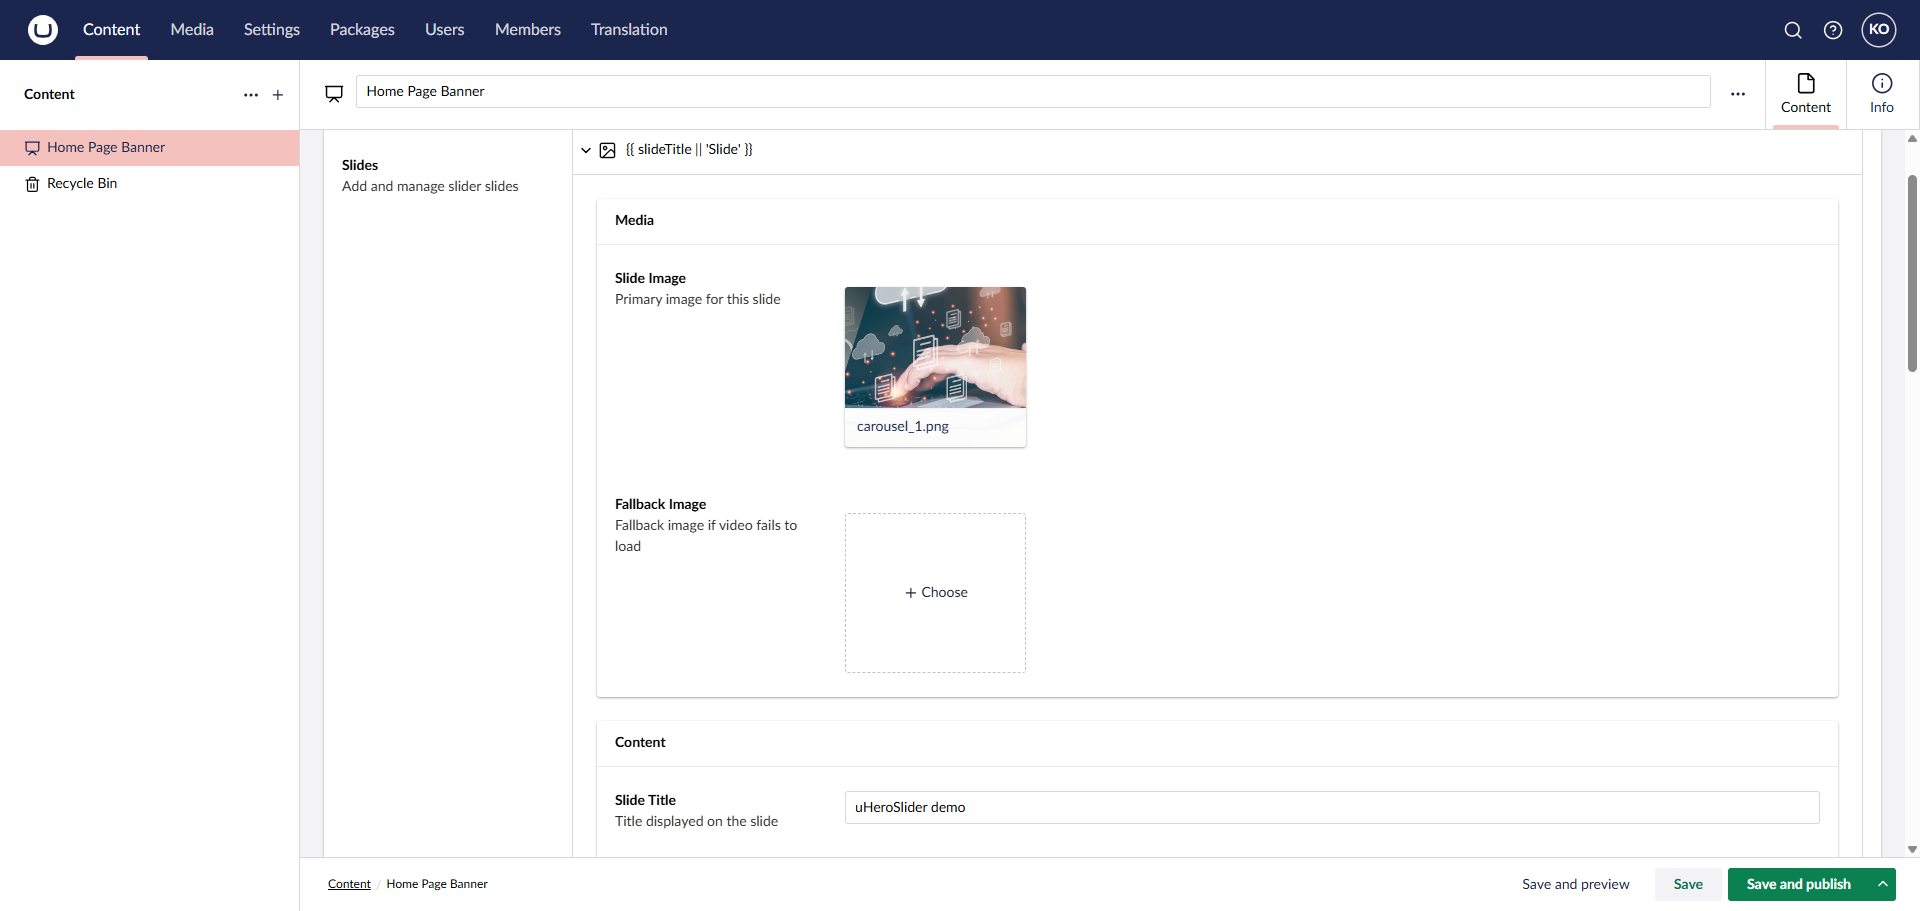Create content with the plus icon
Screen dimensions: 1920x911
[277, 95]
